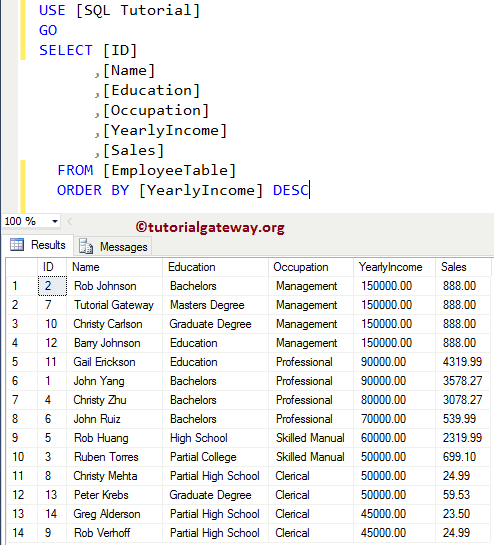Click the DESC keyword in the query
Screen dimensions: 494x545
[x=291, y=190]
